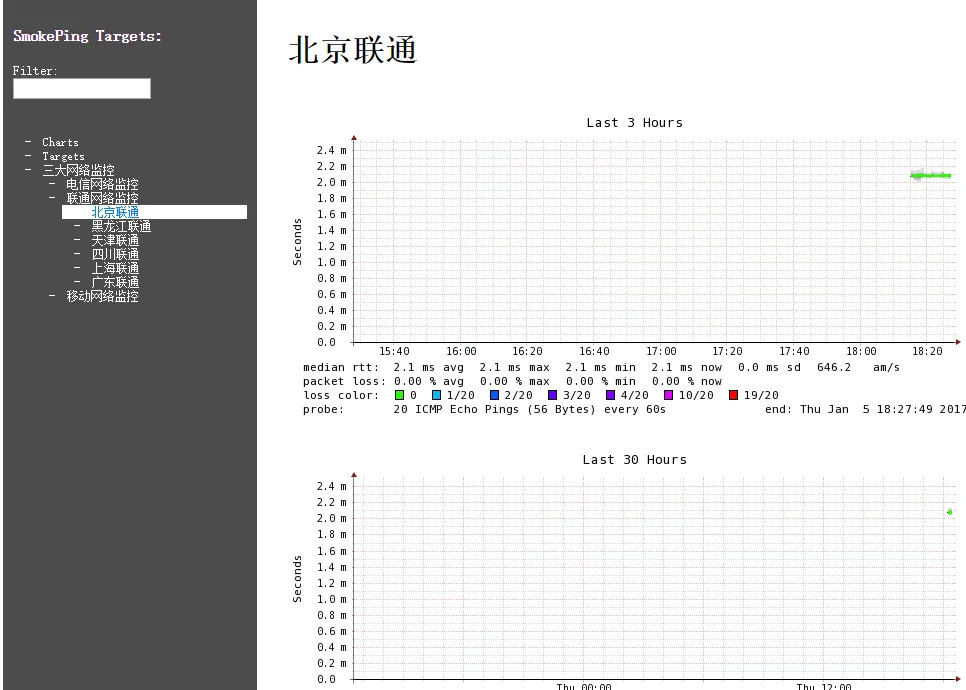
Task: Click the 15:40 time axis label
Action: click(394, 351)
